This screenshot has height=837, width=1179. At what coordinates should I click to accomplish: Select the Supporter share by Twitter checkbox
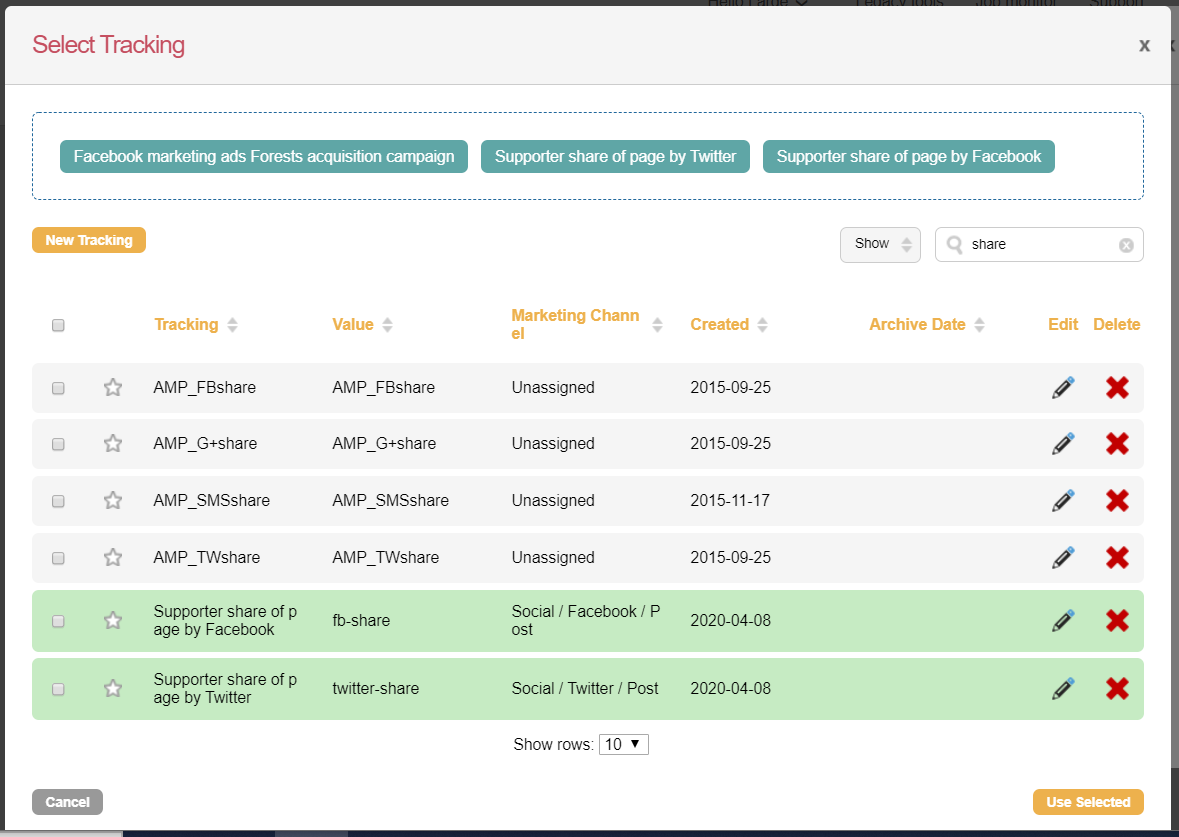click(58, 689)
